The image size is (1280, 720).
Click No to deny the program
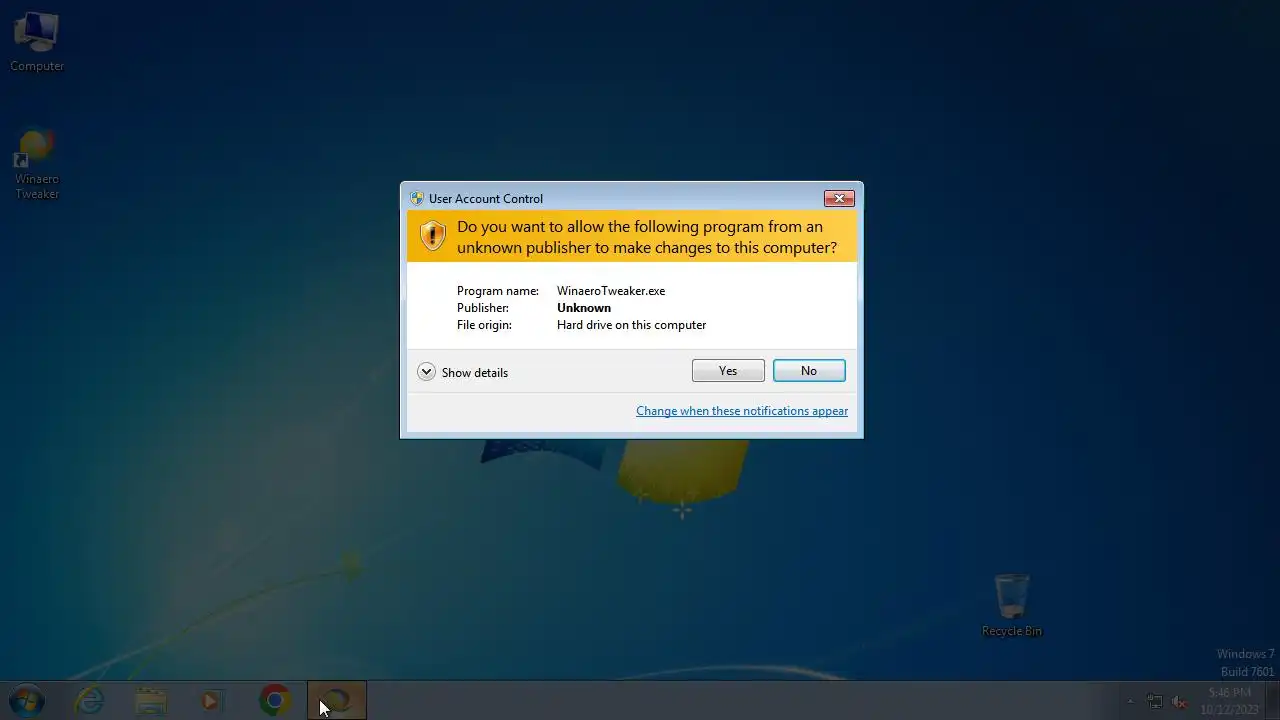click(x=809, y=371)
